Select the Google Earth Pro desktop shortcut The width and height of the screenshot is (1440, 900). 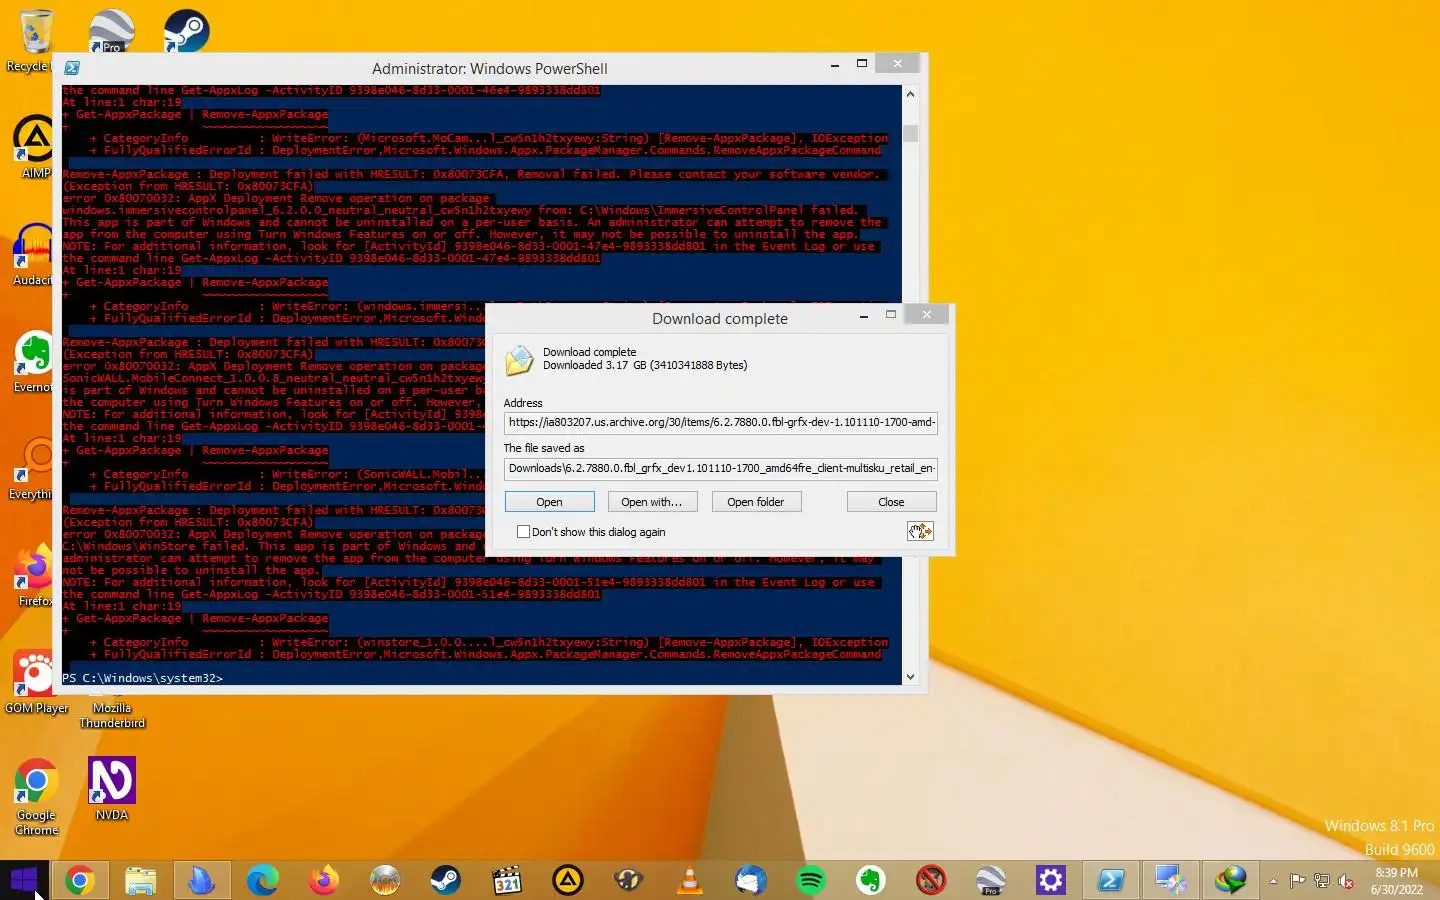(x=111, y=30)
